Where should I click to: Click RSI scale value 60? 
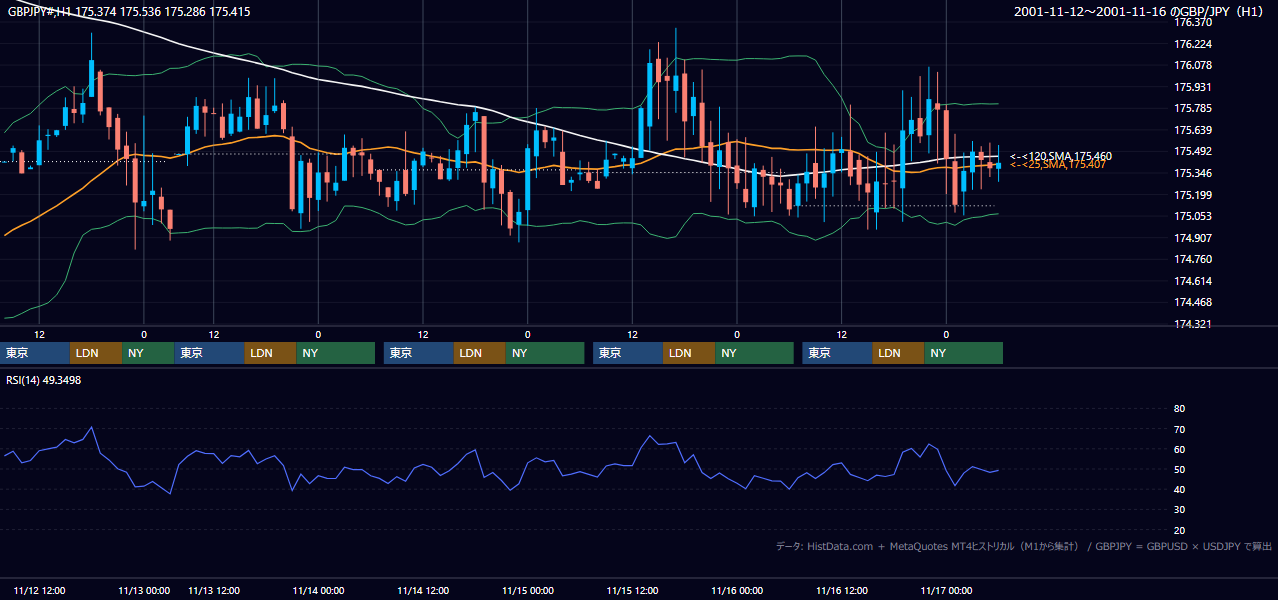pos(1179,449)
